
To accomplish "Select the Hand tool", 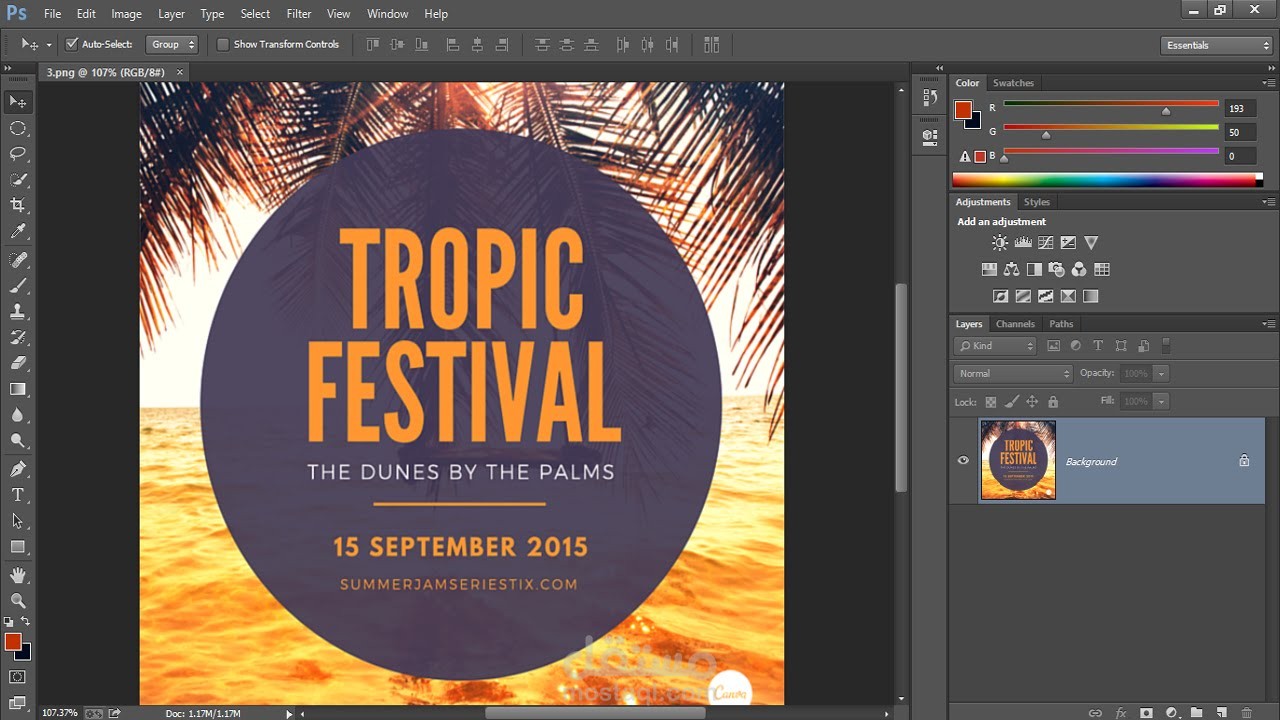I will [x=18, y=575].
